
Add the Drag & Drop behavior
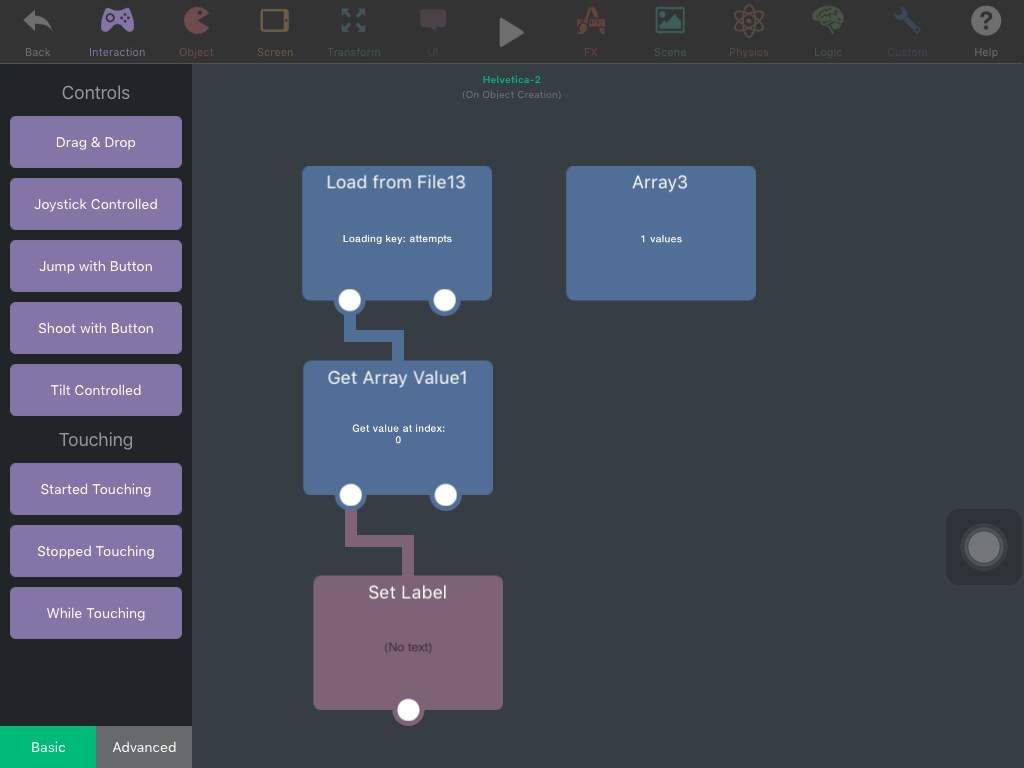(96, 142)
